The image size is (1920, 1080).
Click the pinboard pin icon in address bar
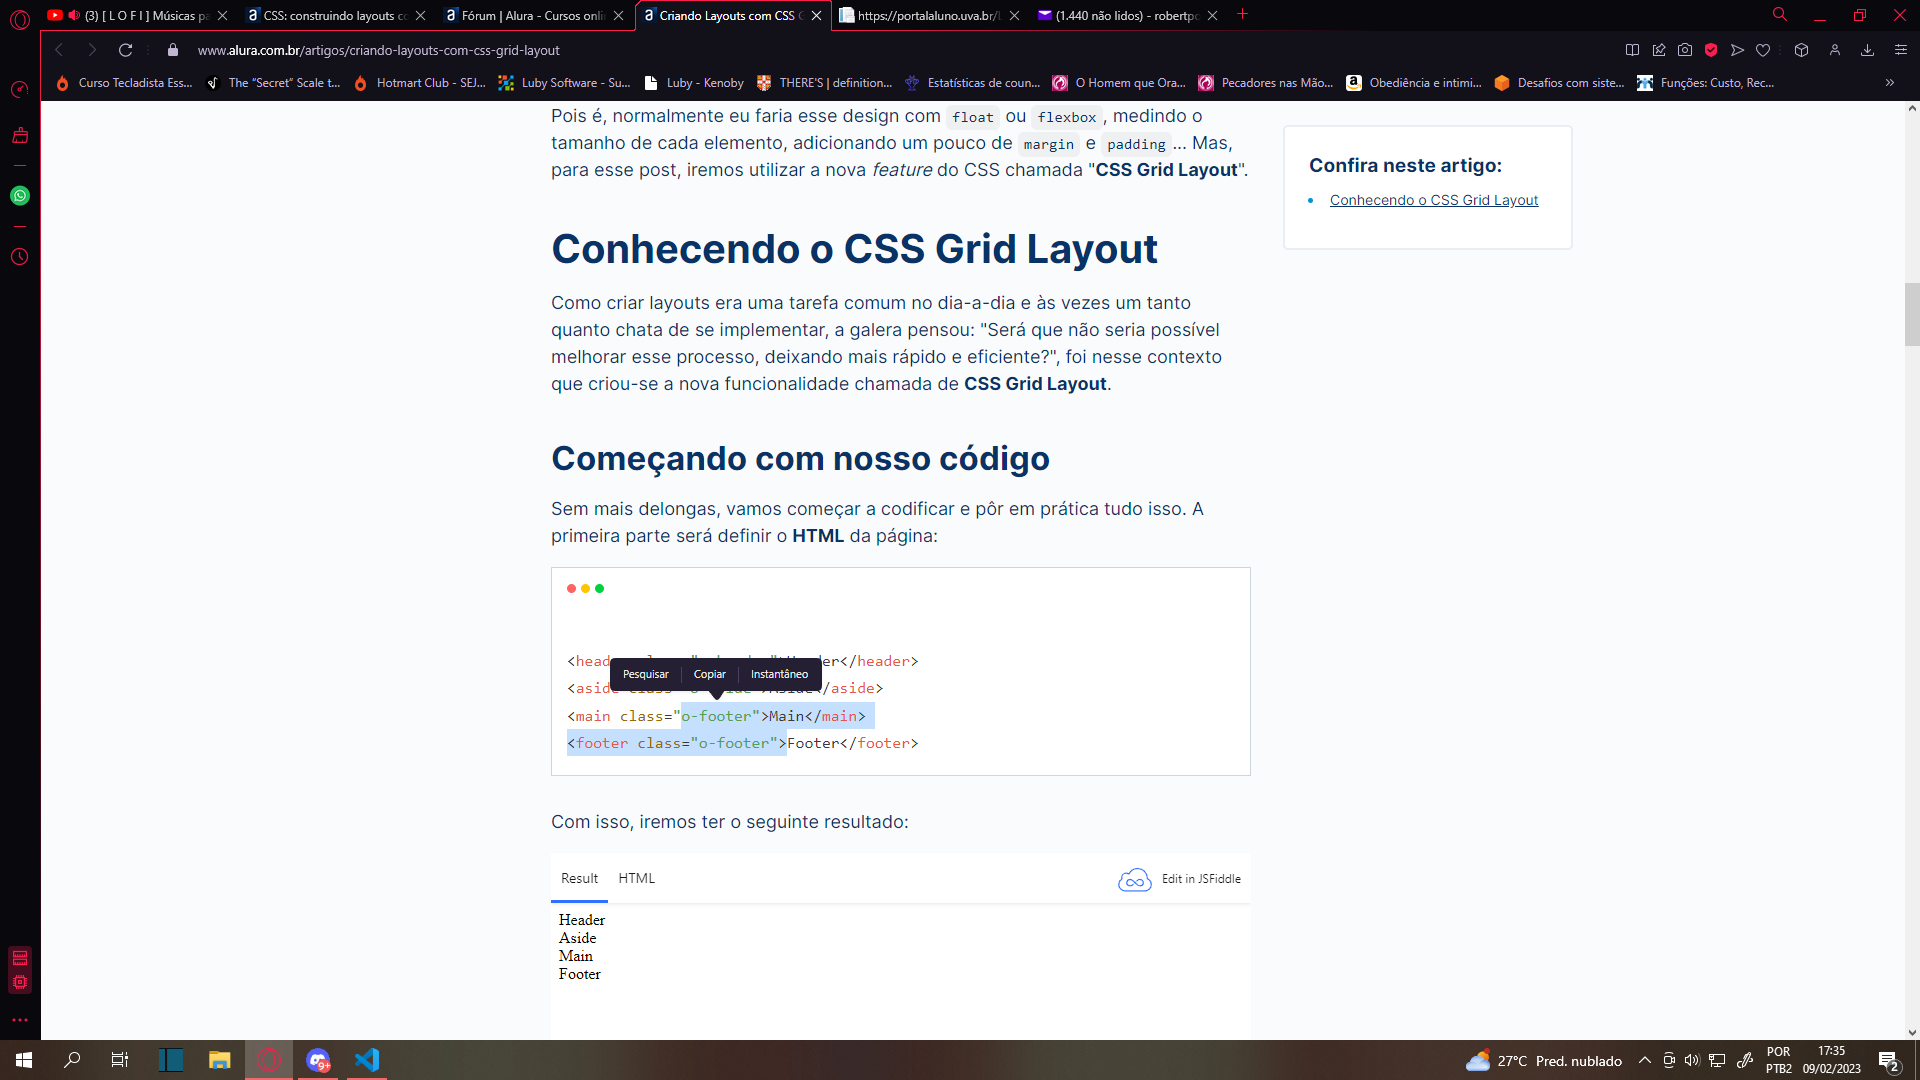pos(1659,50)
